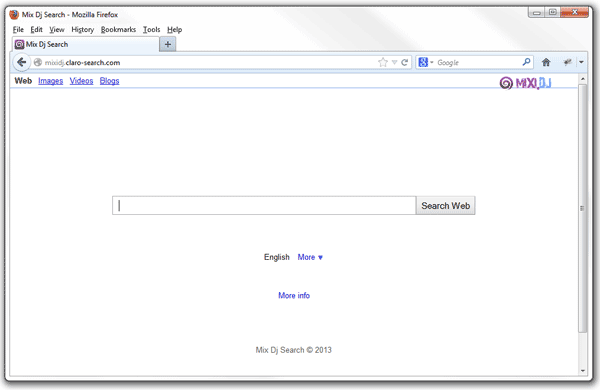This screenshot has height=390, width=600.
Task: Open the Tools menu
Action: point(151,29)
